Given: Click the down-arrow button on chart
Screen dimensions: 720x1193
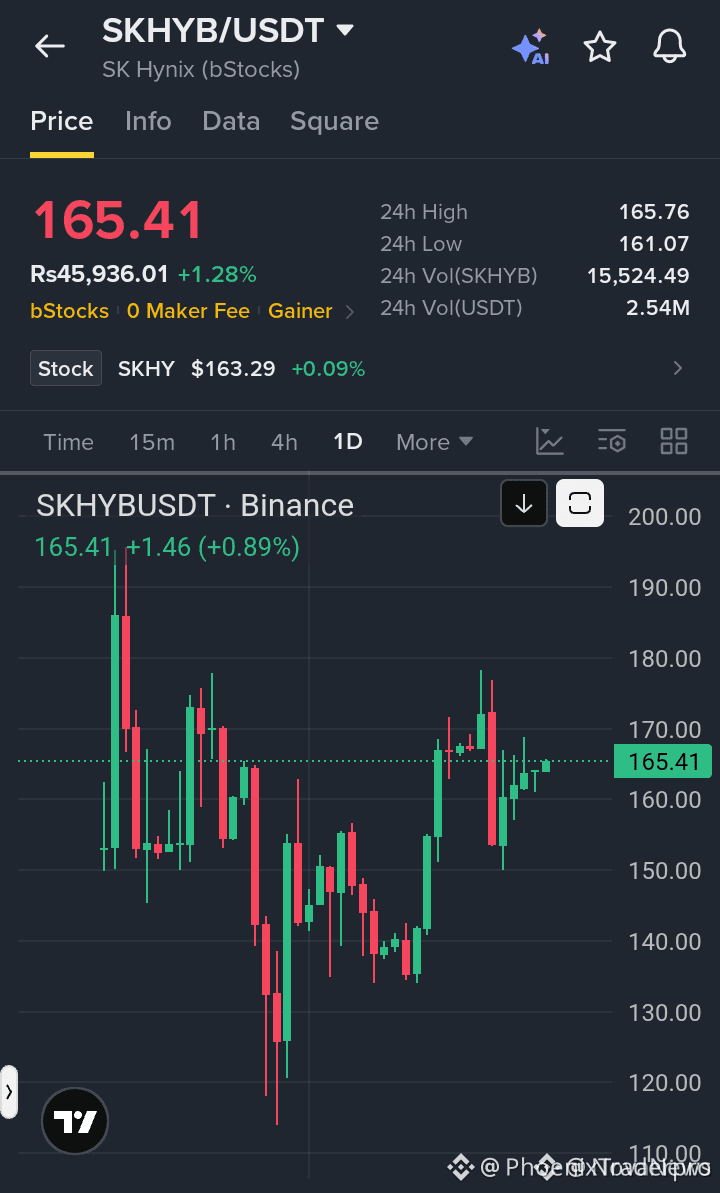Looking at the screenshot, I should pyautogui.click(x=524, y=503).
